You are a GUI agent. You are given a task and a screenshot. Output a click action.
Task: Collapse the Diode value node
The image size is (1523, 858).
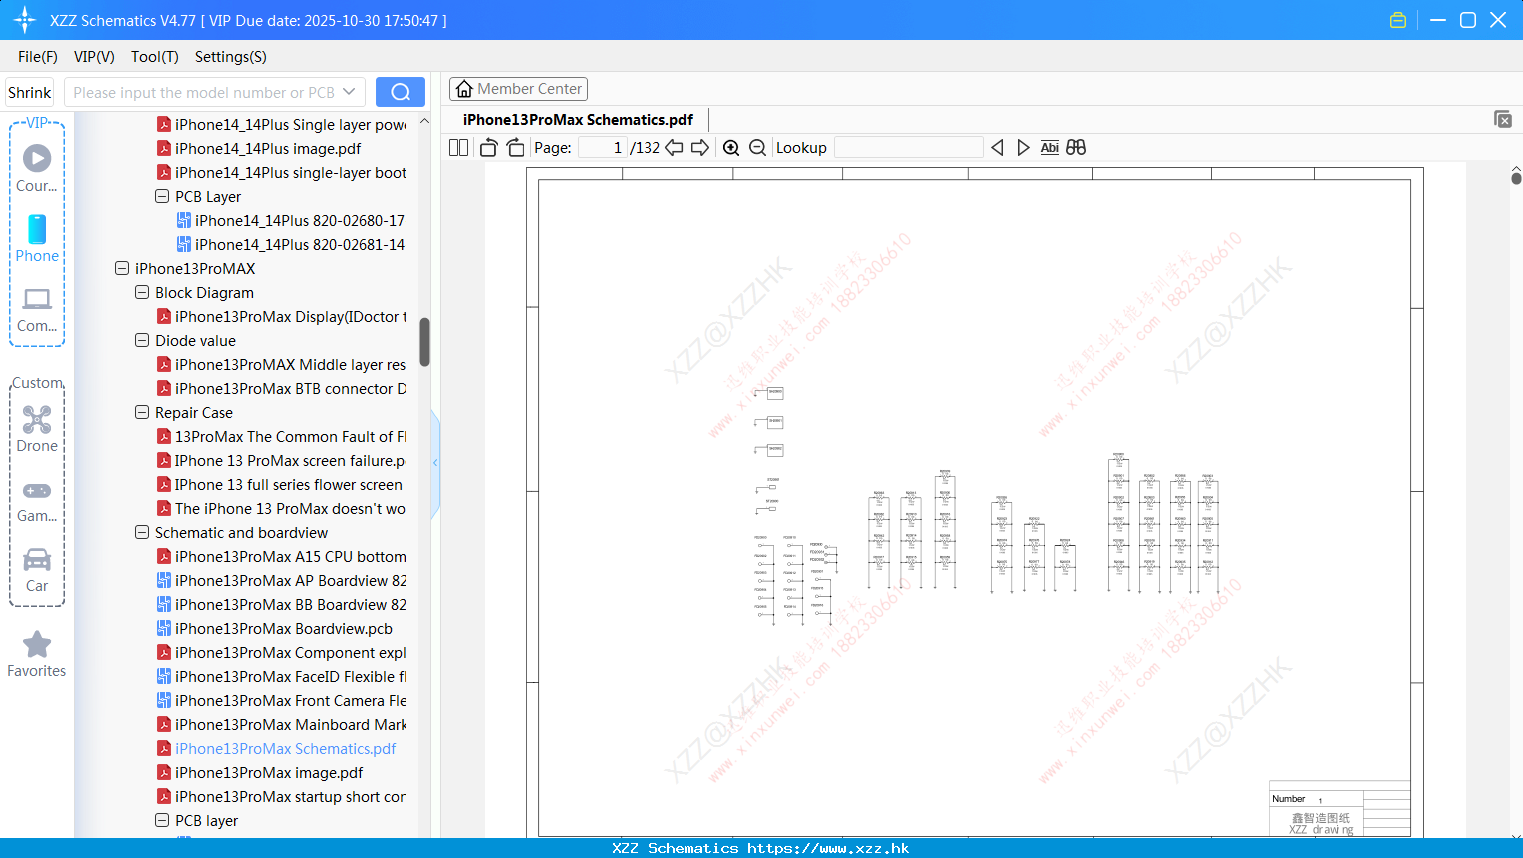142,340
